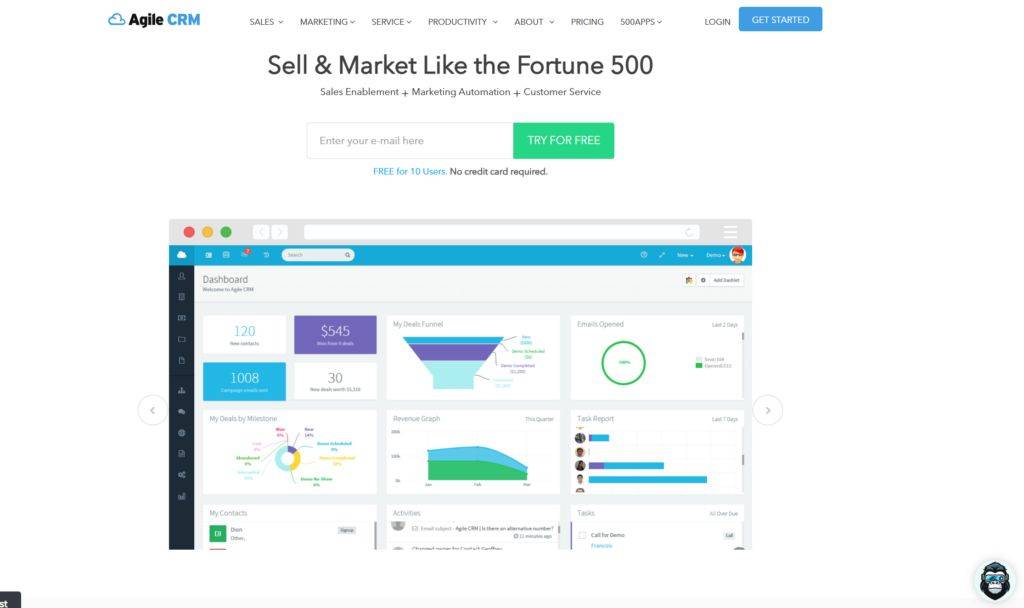Go to the Pricing page
This screenshot has height=608, width=1024.
pyautogui.click(x=587, y=22)
